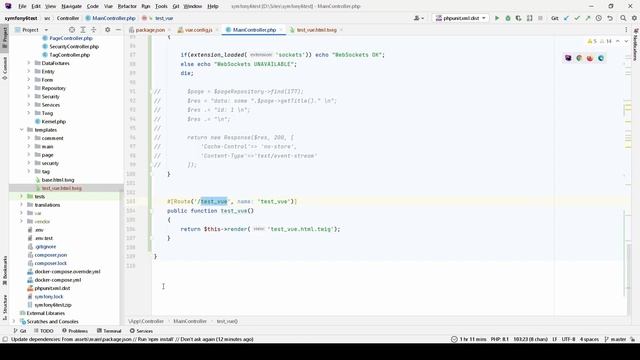Open Project panel options gear
640x360 pixels.
click(107, 30)
